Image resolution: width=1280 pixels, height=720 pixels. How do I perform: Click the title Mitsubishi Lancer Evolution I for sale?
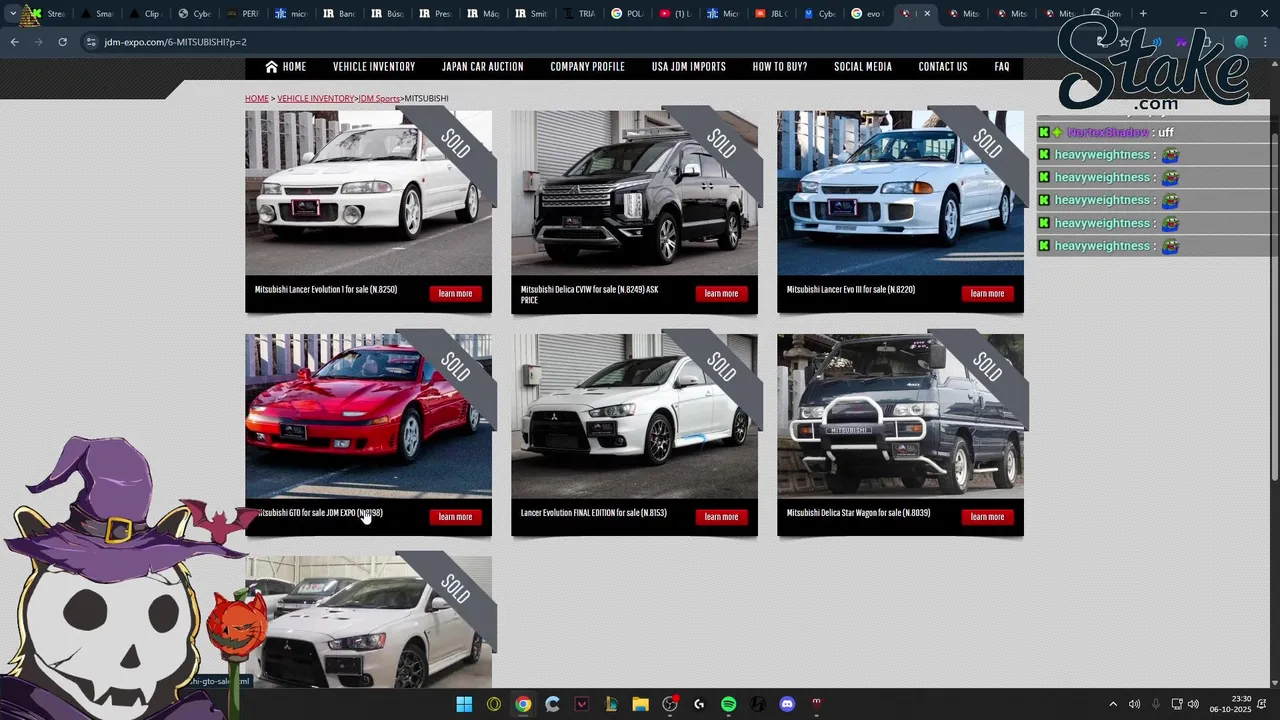326,290
